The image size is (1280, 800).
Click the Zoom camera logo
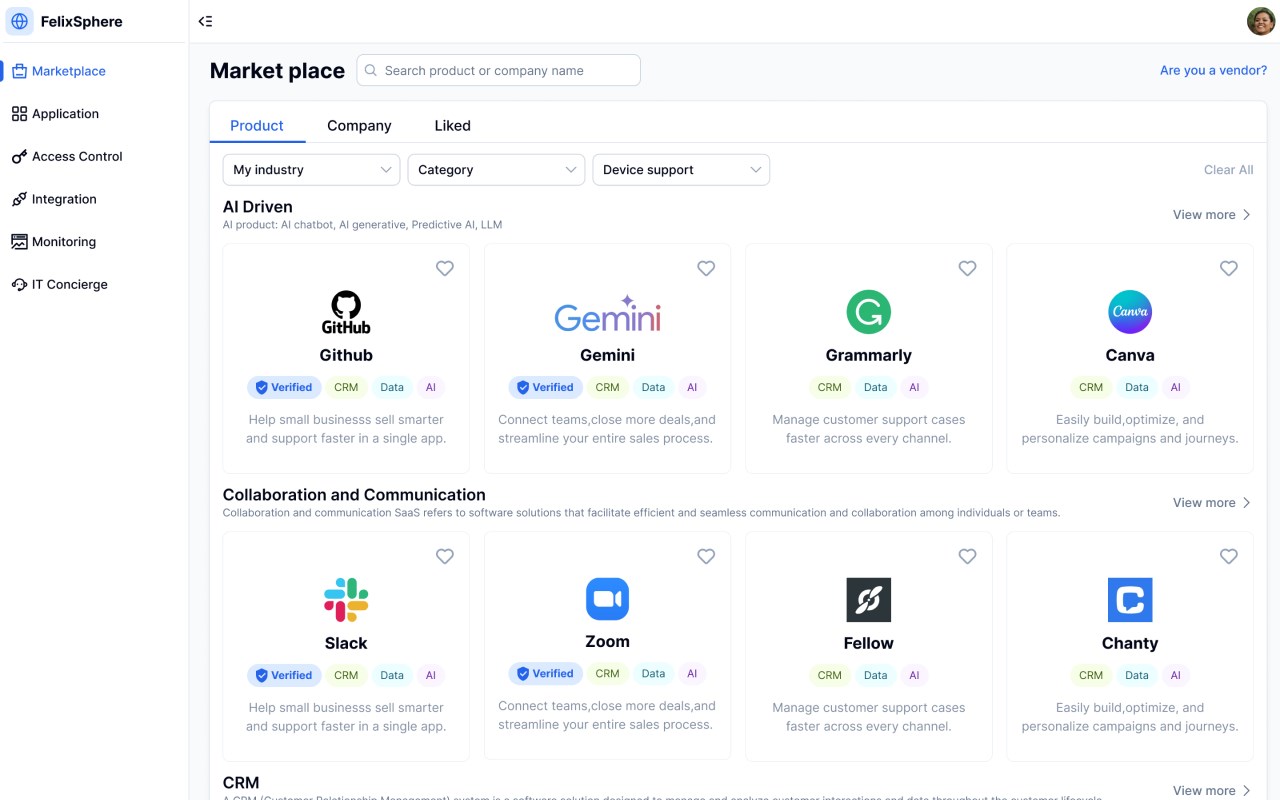607,599
